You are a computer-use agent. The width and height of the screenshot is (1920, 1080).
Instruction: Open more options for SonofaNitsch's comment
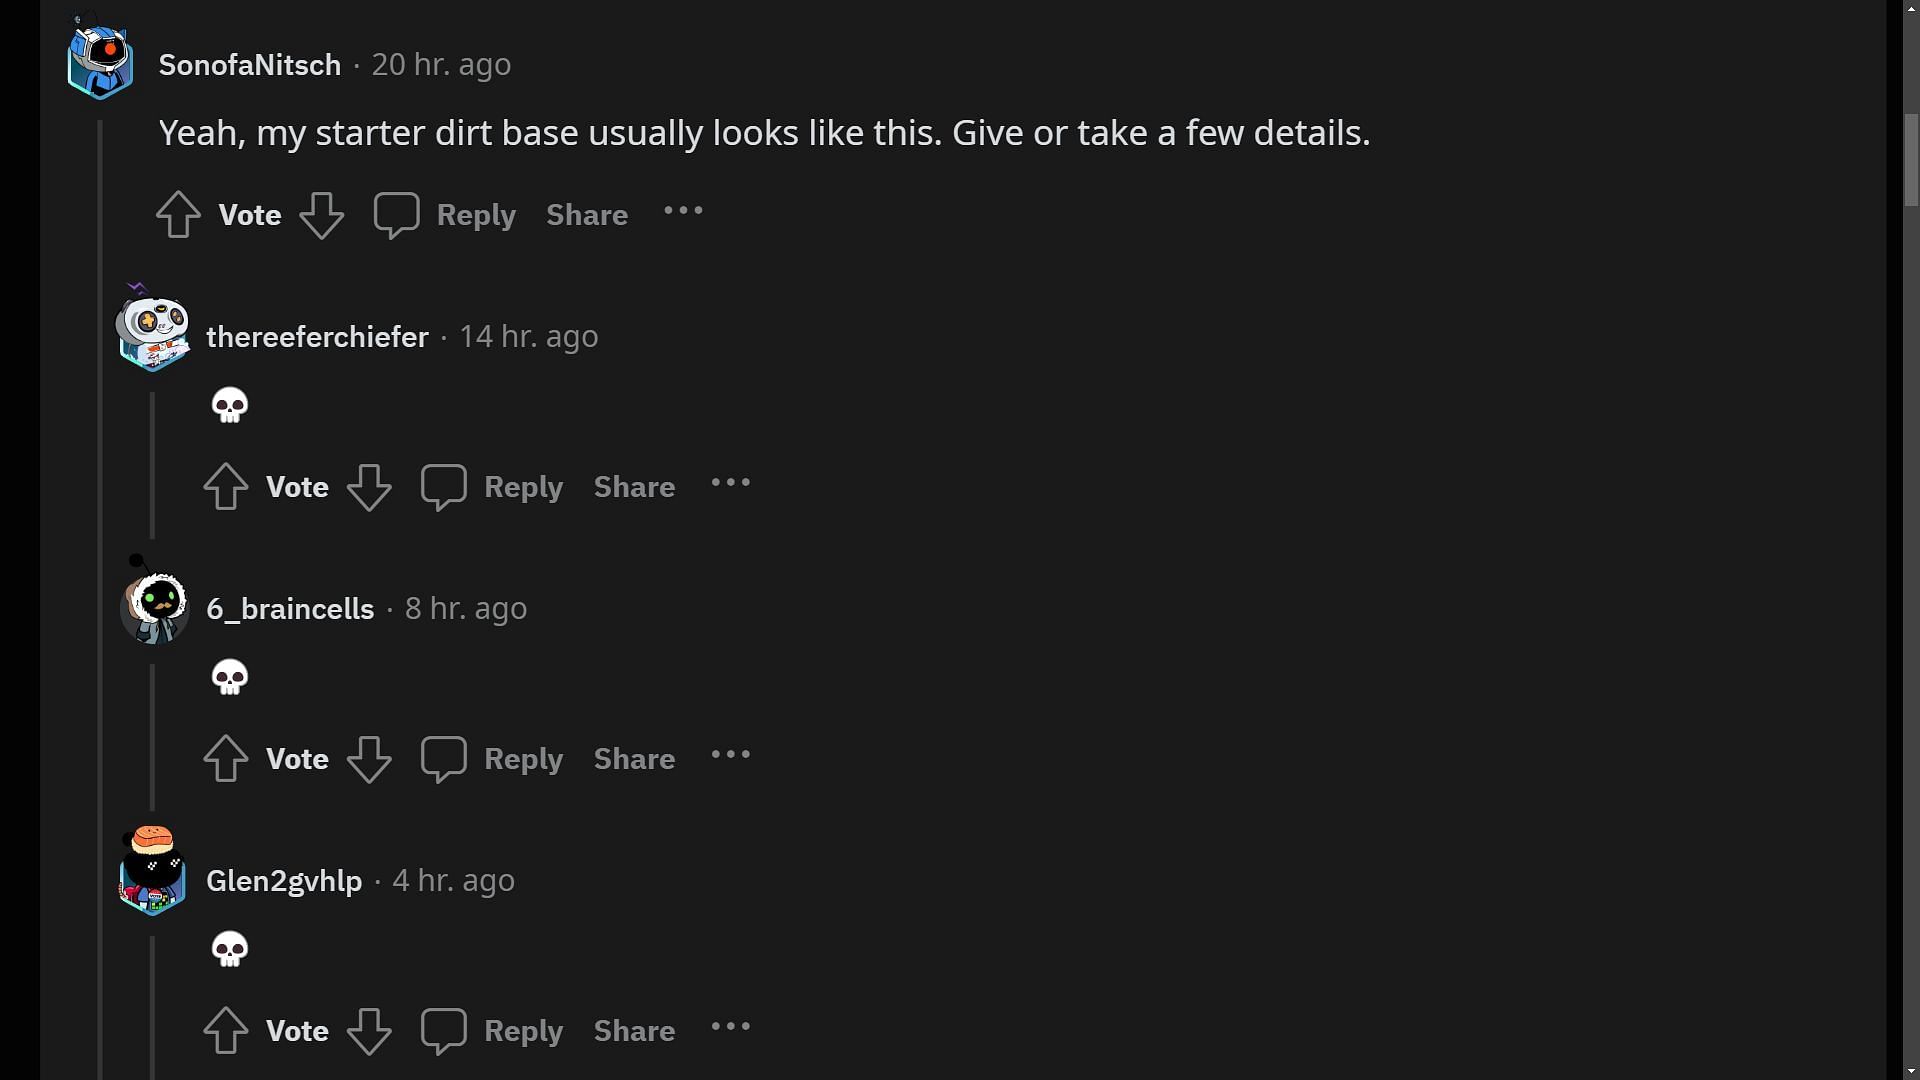tap(683, 212)
